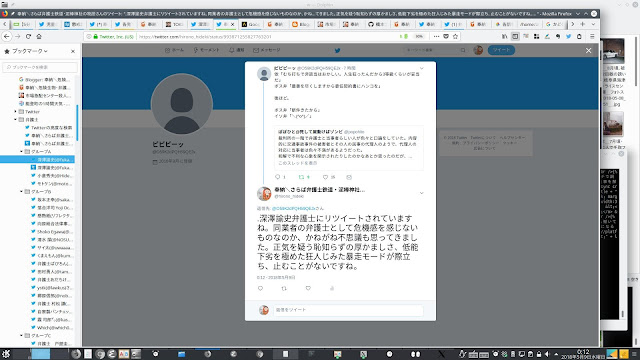Open ビビビーッ avatar in top tweet
Image resolution: width=640 pixels, height=360 pixels.
click(x=264, y=74)
